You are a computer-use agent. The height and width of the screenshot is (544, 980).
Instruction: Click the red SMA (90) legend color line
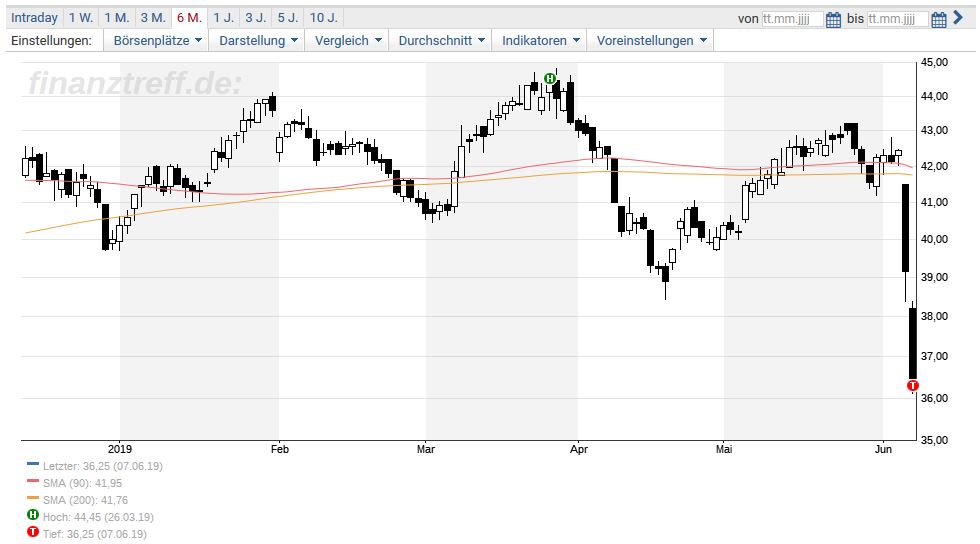pos(33,481)
